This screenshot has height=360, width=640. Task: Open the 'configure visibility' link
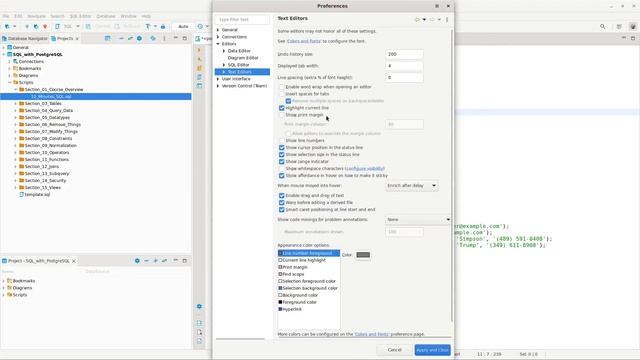point(364,169)
